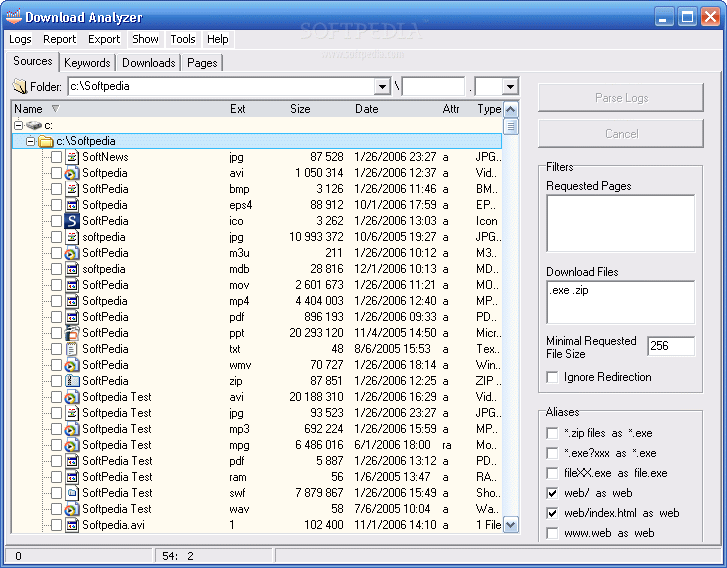The width and height of the screenshot is (727, 568).
Task: Collapse the c: drive tree node
Action: pyautogui.click(x=19, y=125)
